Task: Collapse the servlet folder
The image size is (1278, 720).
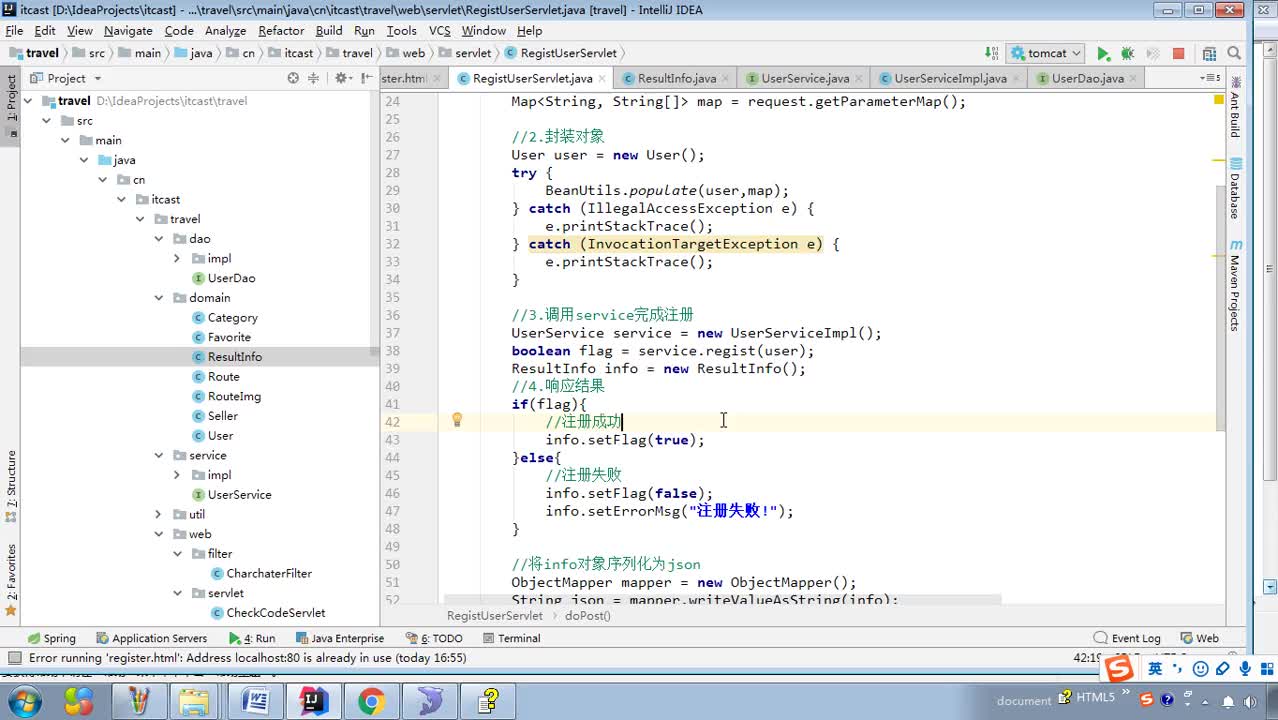Action: pyautogui.click(x=177, y=593)
